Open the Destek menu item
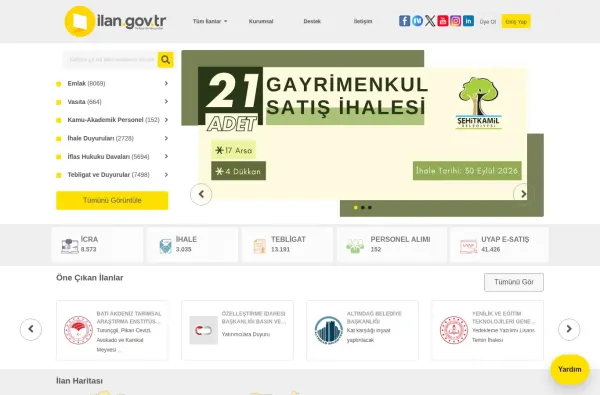Screen dimensions: 600x395 (x=312, y=21)
